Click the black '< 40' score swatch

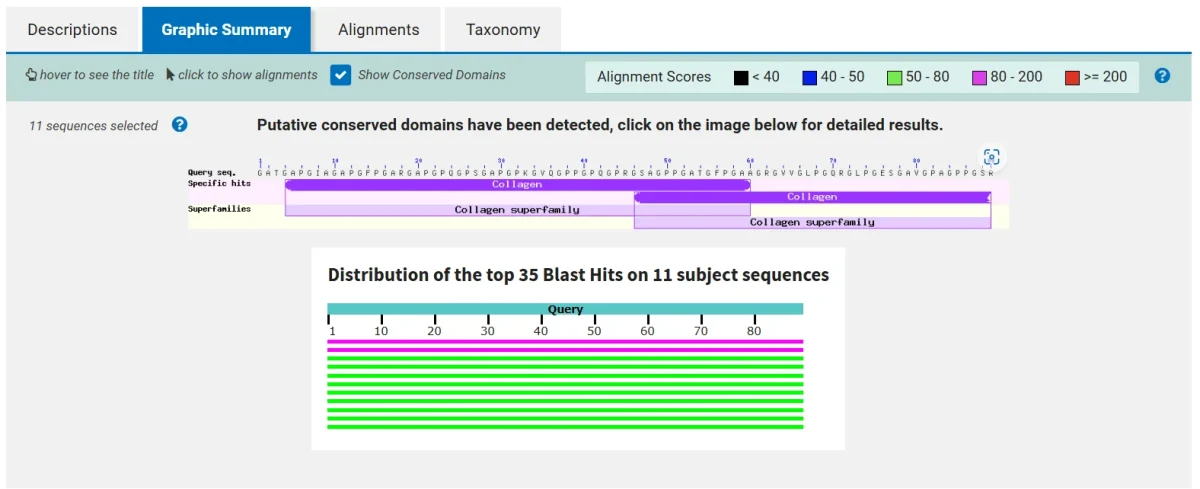[740, 77]
